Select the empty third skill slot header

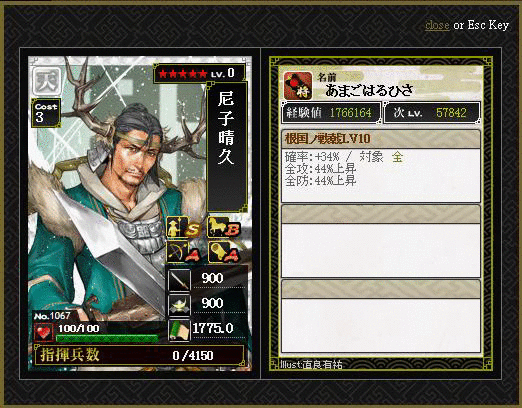pos(381,289)
